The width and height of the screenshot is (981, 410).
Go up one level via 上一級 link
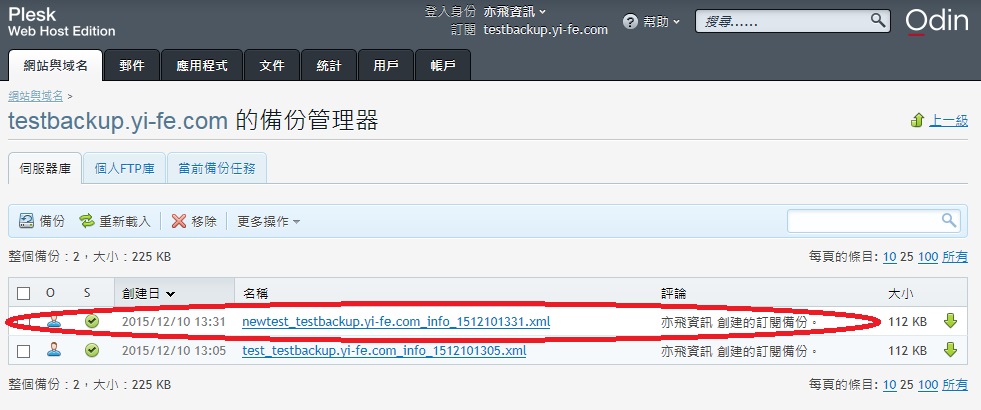[948, 121]
